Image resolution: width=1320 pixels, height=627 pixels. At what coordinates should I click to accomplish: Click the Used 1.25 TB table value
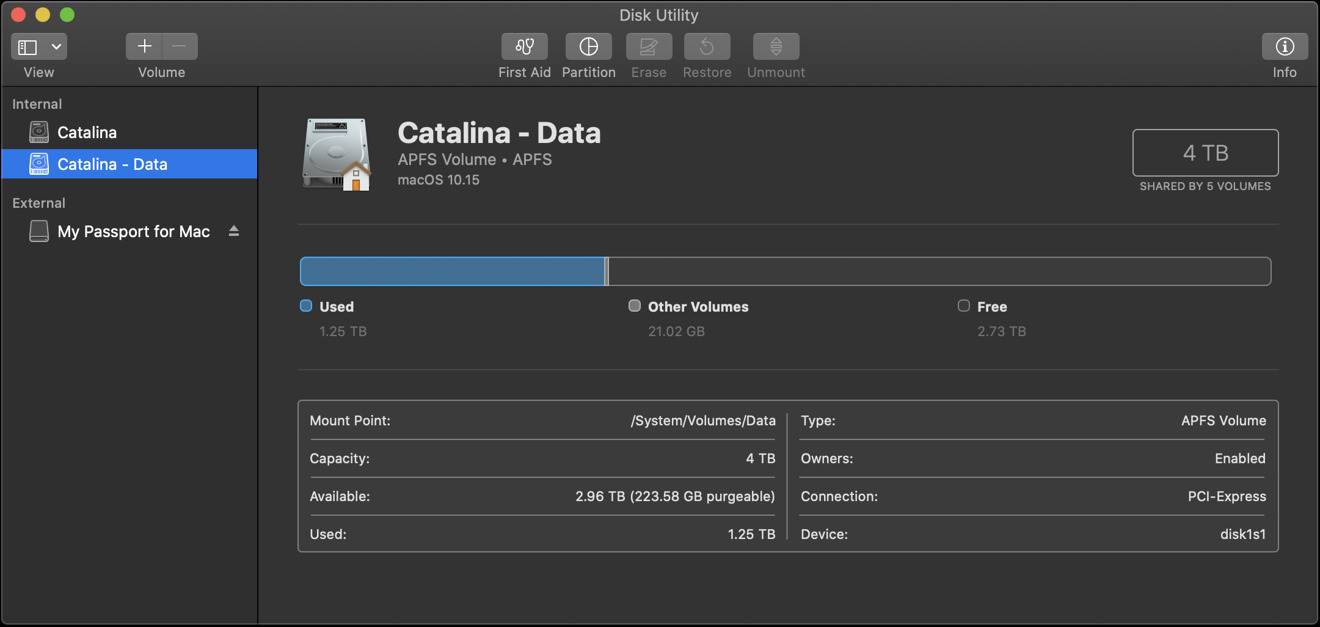pyautogui.click(x=751, y=534)
